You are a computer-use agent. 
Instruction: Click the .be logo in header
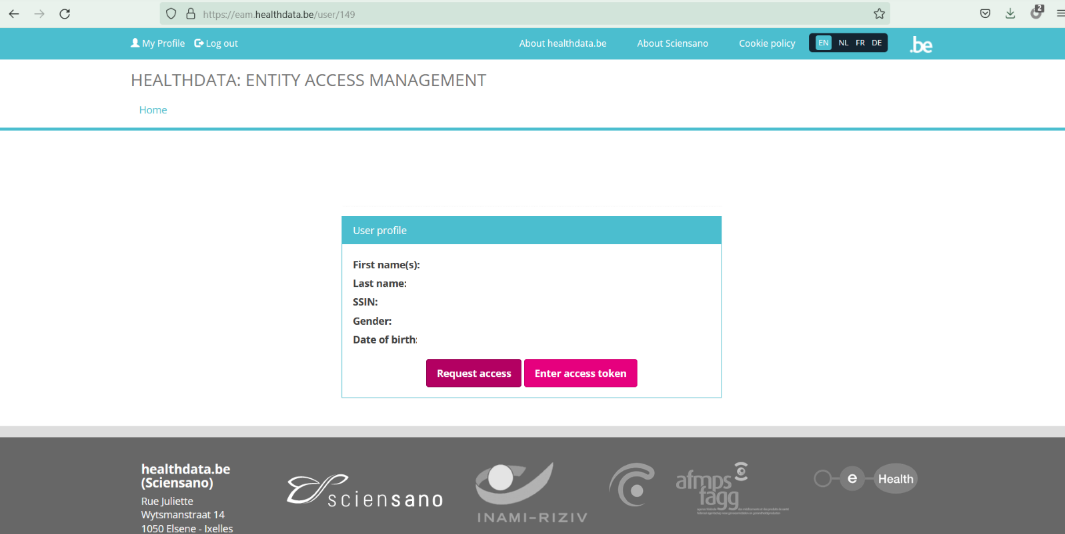[x=920, y=44]
